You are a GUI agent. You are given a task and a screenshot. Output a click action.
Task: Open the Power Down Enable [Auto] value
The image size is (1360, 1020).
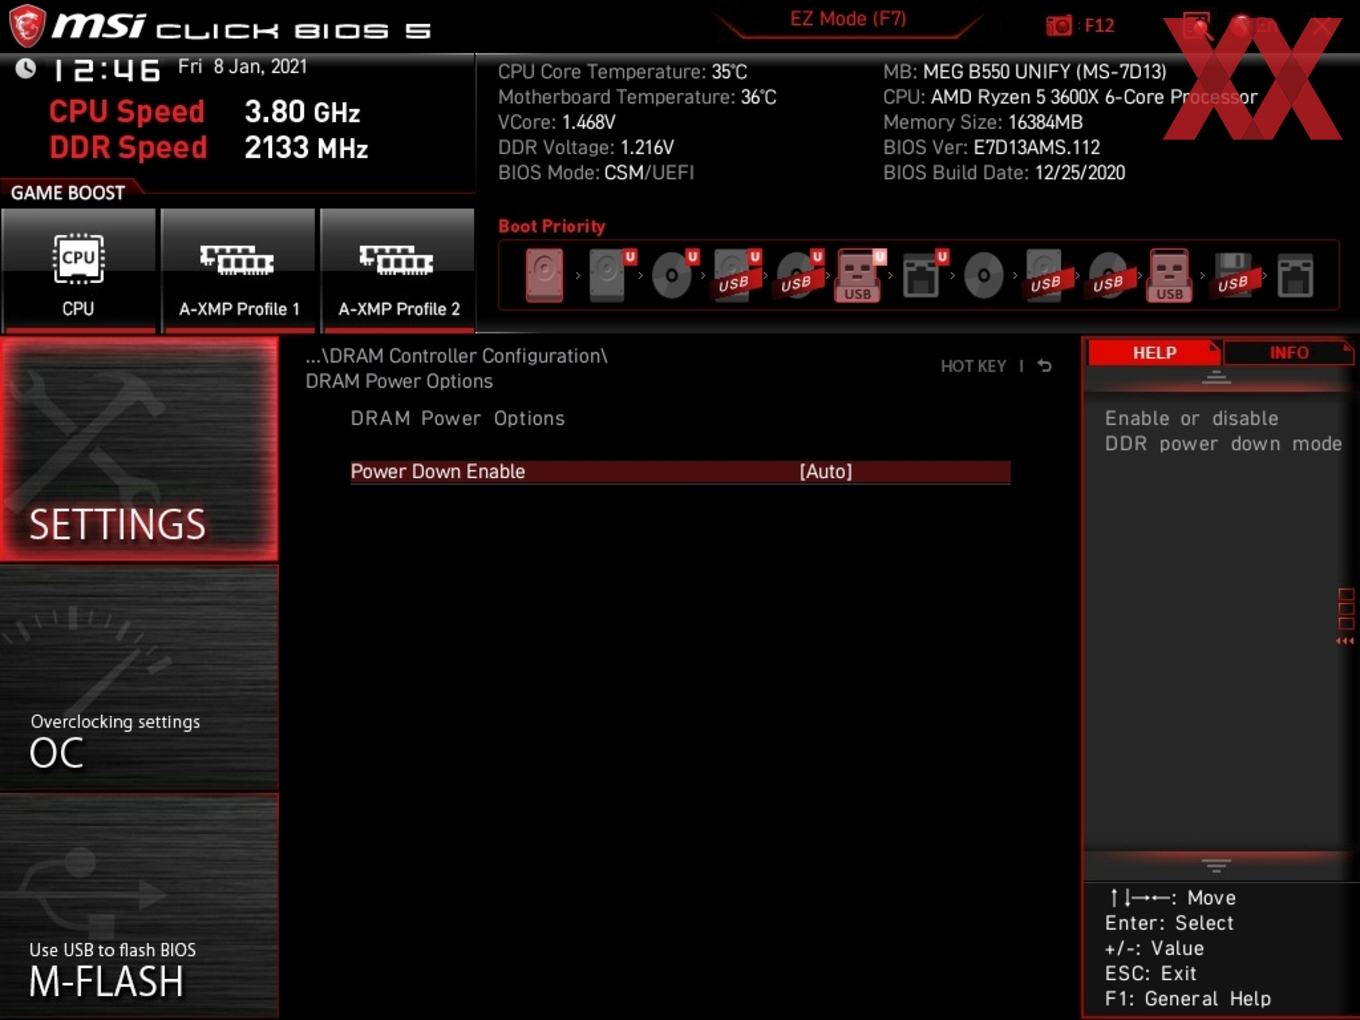(826, 472)
